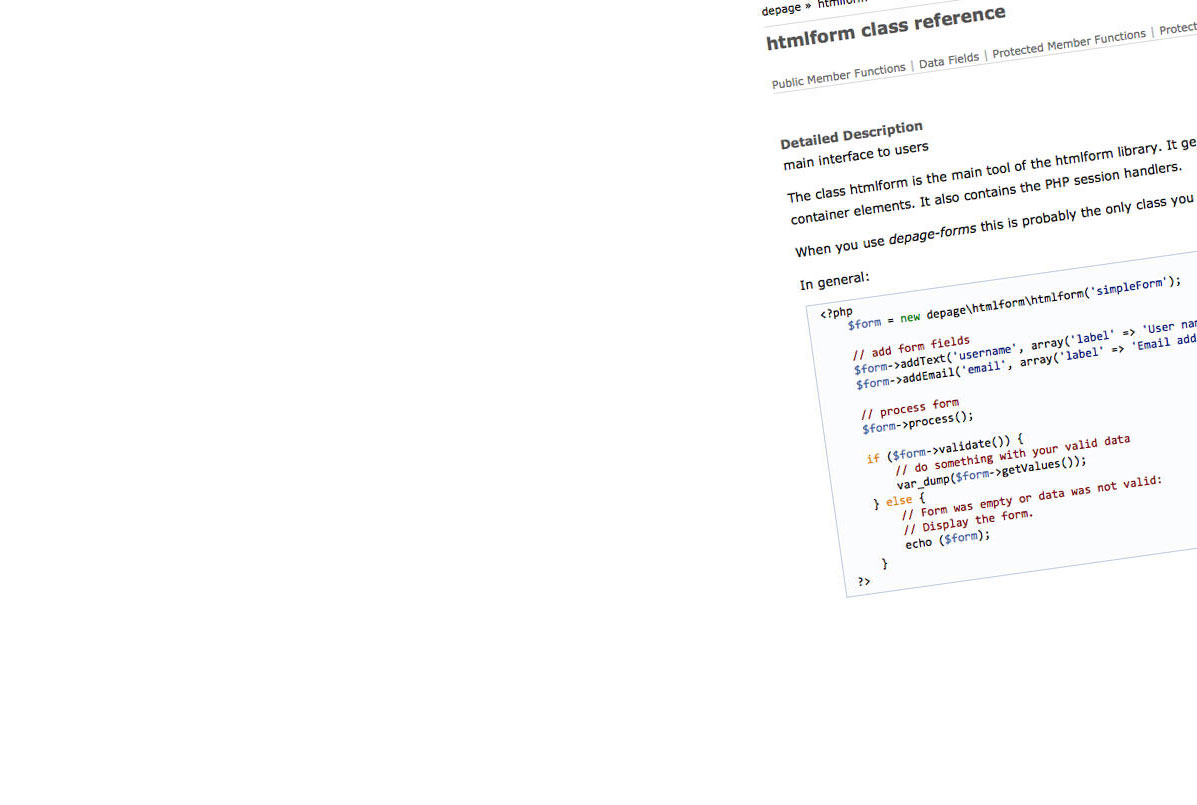
Task: Click the echo ($form) code line
Action: pyautogui.click(x=947, y=540)
